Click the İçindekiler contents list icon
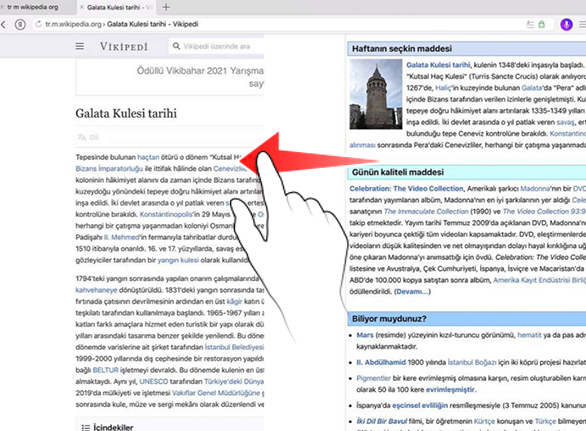The width and height of the screenshot is (586, 431). pyautogui.click(x=86, y=427)
